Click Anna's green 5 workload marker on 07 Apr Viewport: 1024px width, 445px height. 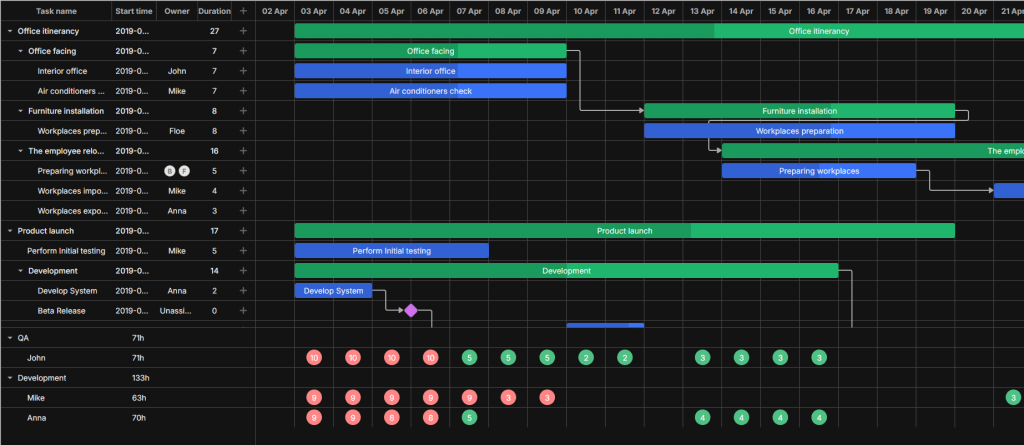470,418
